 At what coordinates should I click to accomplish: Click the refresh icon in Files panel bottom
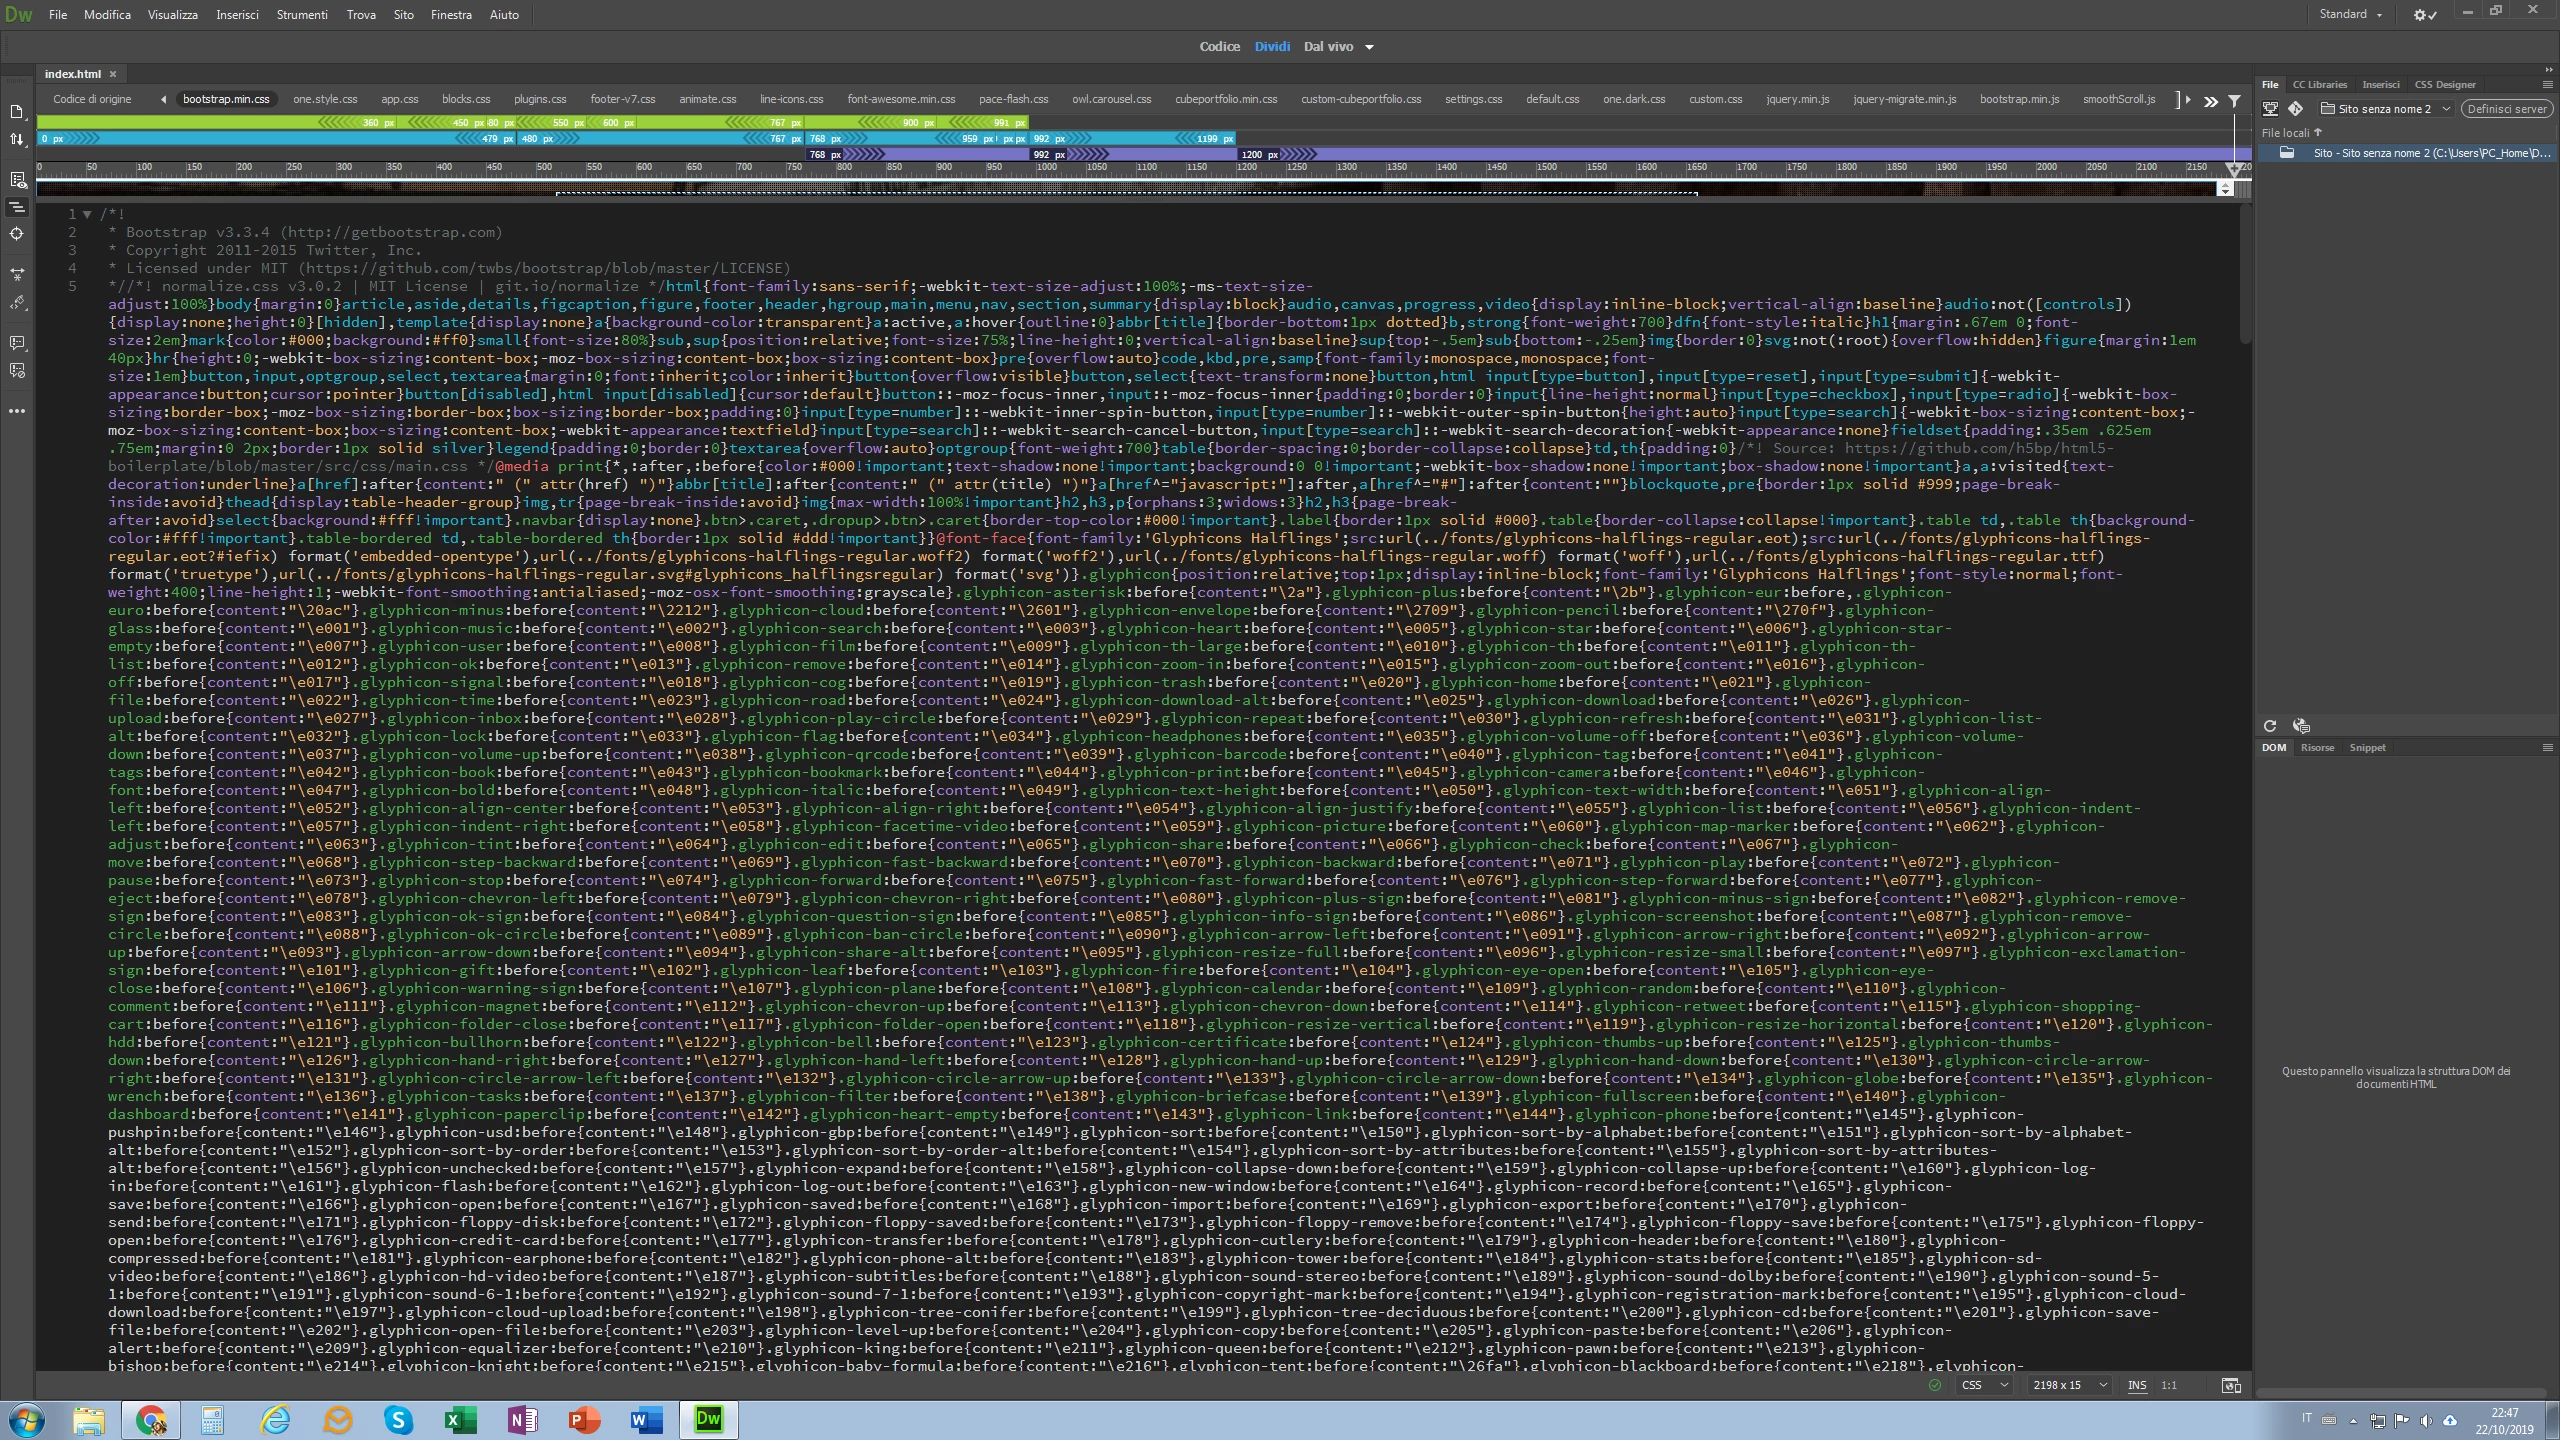(2270, 726)
